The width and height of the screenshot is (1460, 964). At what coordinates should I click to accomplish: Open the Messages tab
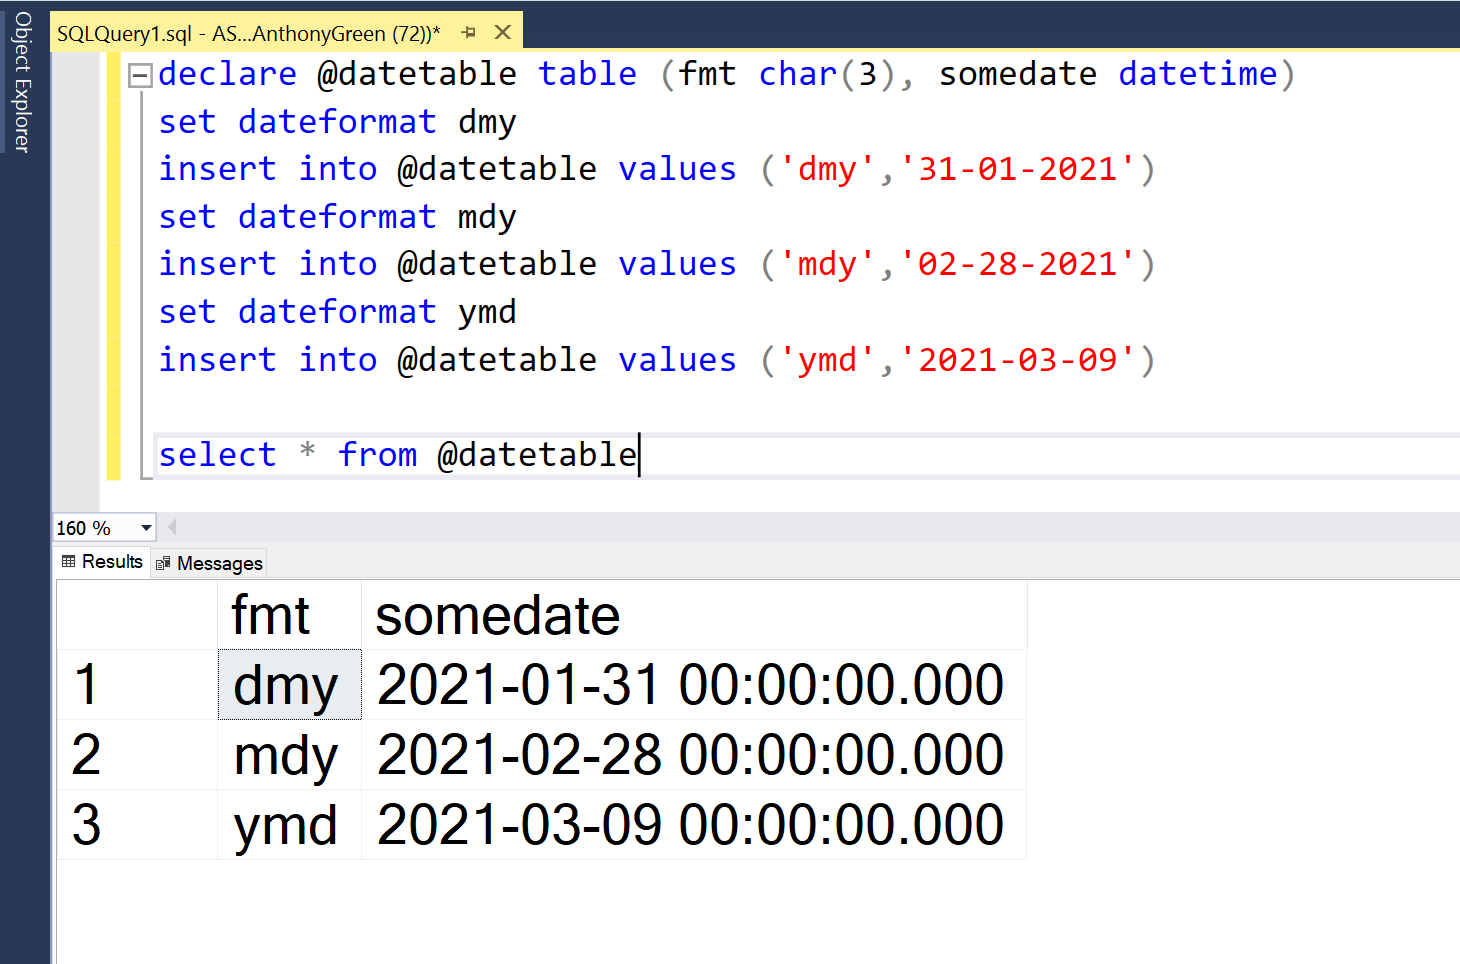209,563
